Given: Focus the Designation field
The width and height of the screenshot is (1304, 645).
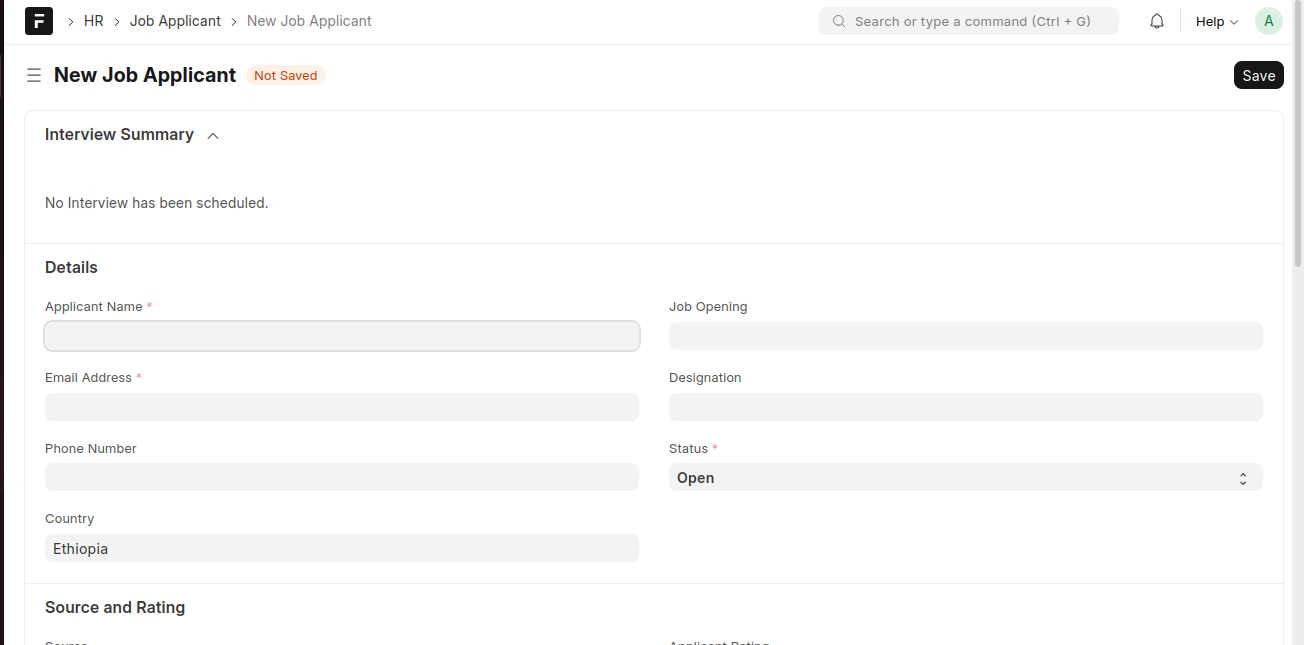Looking at the screenshot, I should pos(965,407).
